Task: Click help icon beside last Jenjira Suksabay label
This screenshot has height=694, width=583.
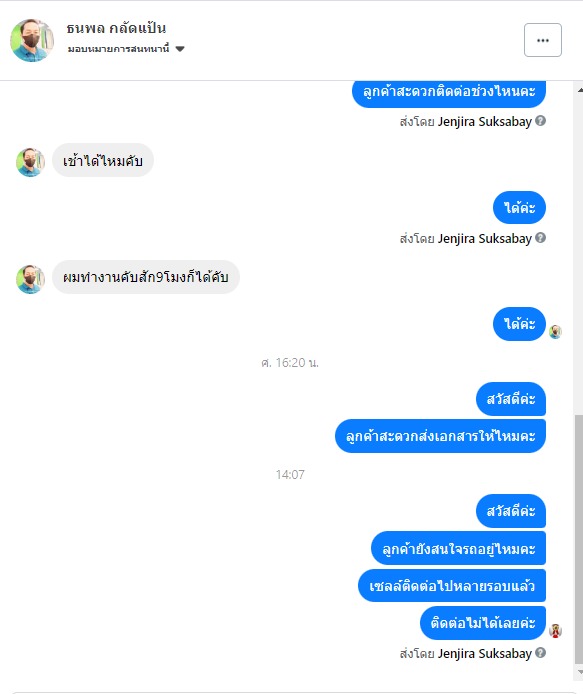Action: tap(540, 652)
